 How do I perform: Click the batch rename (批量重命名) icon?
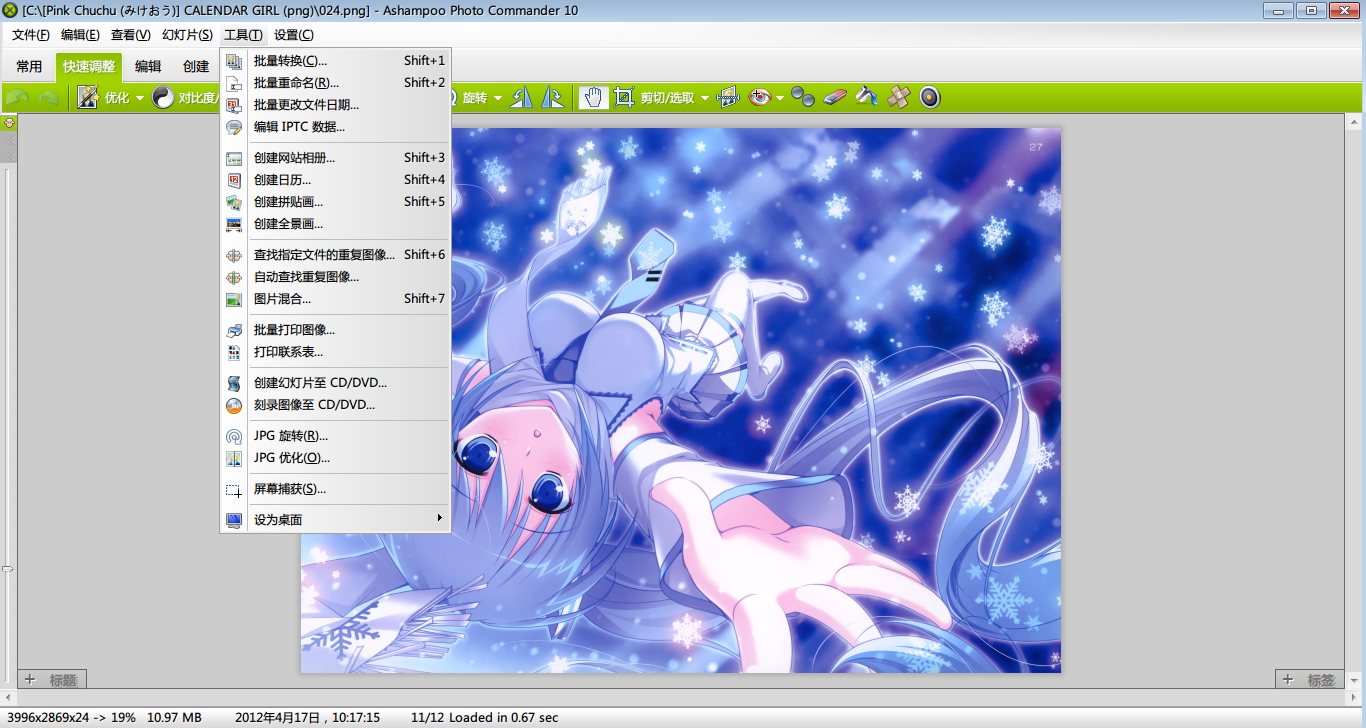tap(234, 83)
